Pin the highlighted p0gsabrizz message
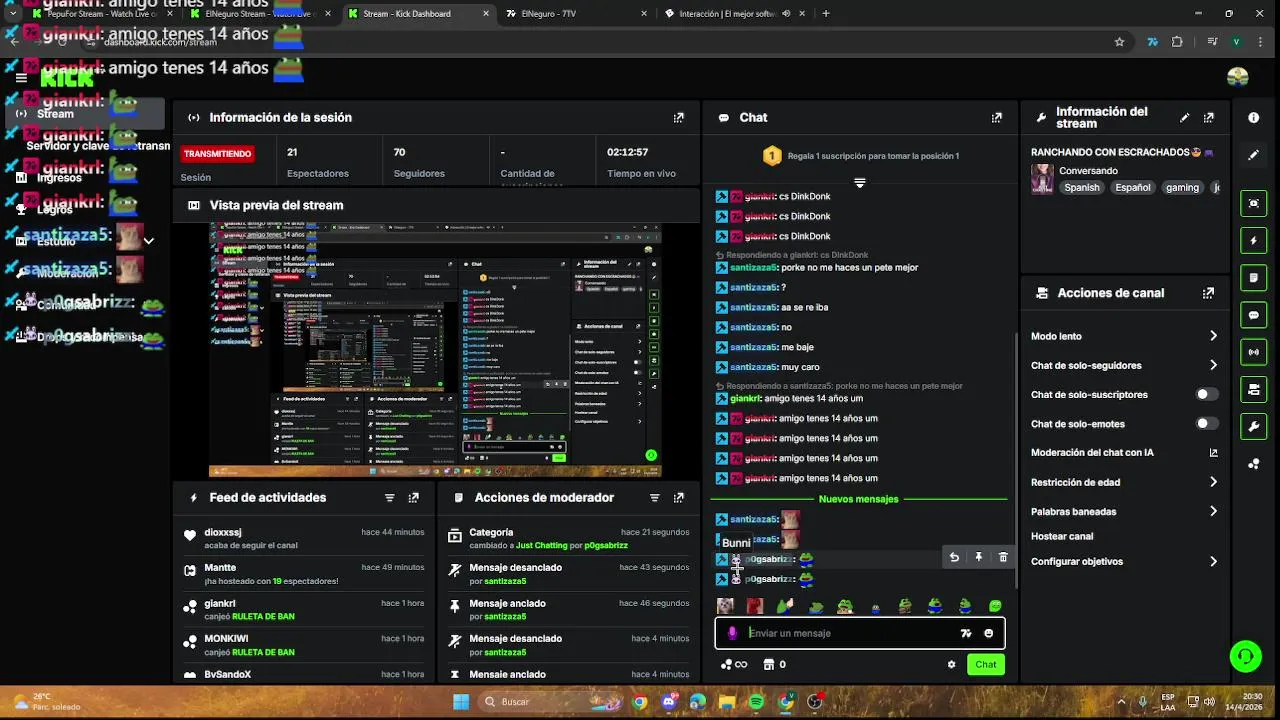Screen dimensions: 1280x720 979,557
